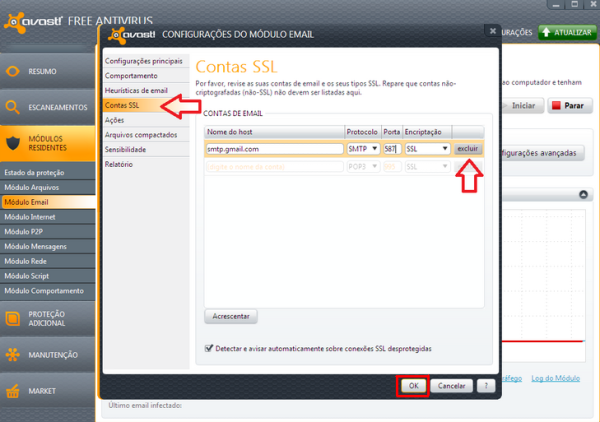This screenshot has height=422, width=600.
Task: Open Encriptação dropdown for smtp.gmail.com
Action: coord(427,148)
